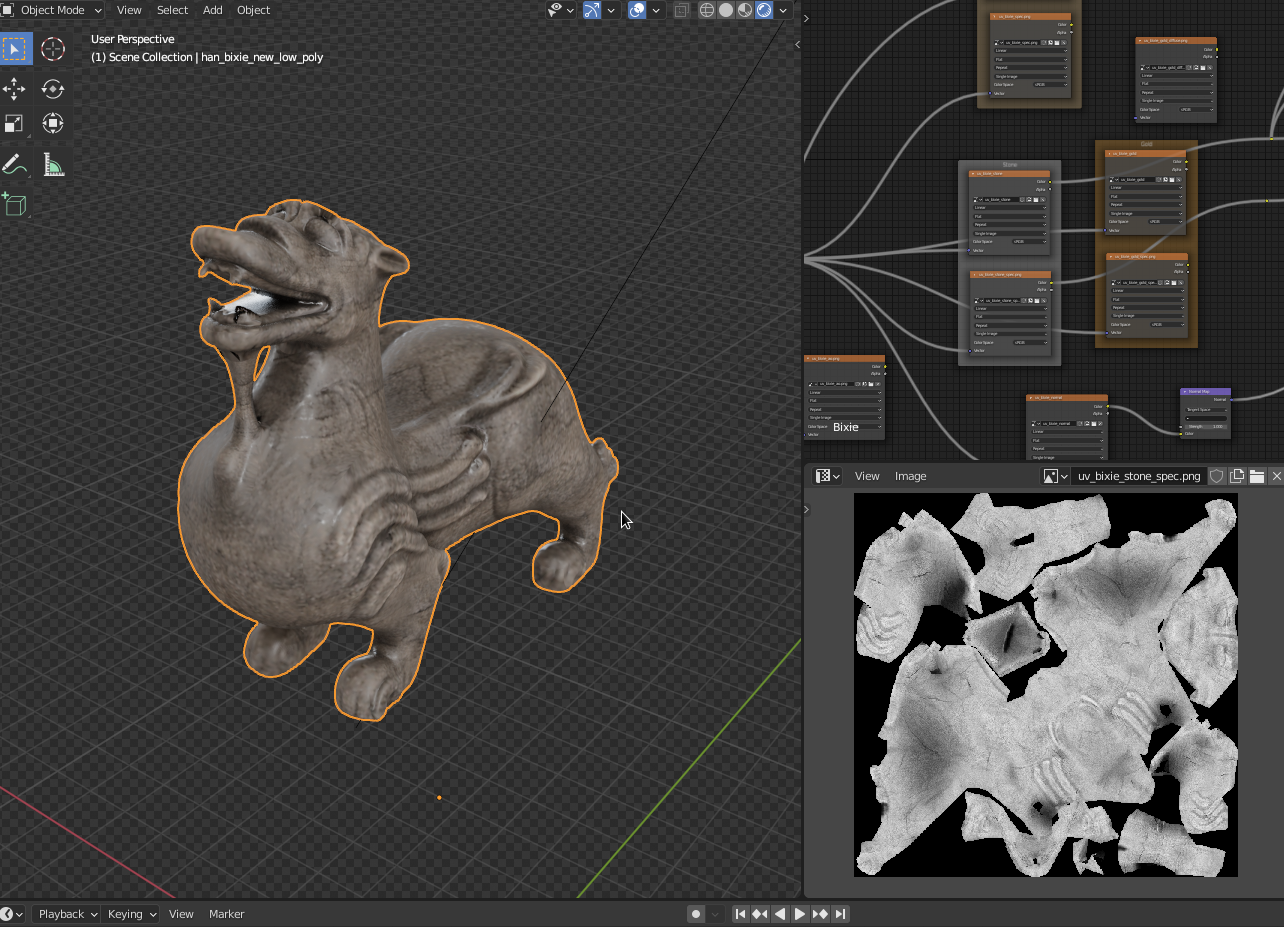Expand the image editor left region arrow
The image size is (1284, 927).
tap(807, 509)
